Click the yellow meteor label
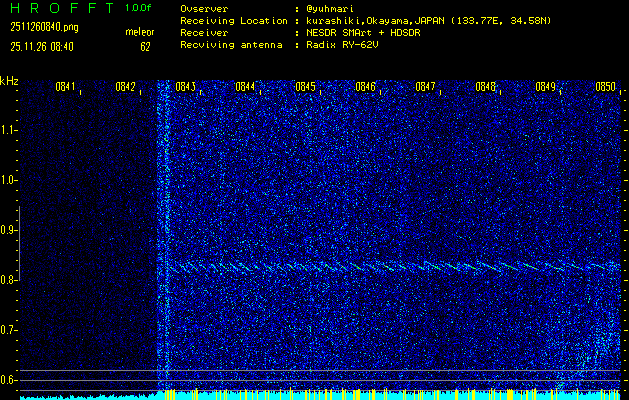 (139, 32)
